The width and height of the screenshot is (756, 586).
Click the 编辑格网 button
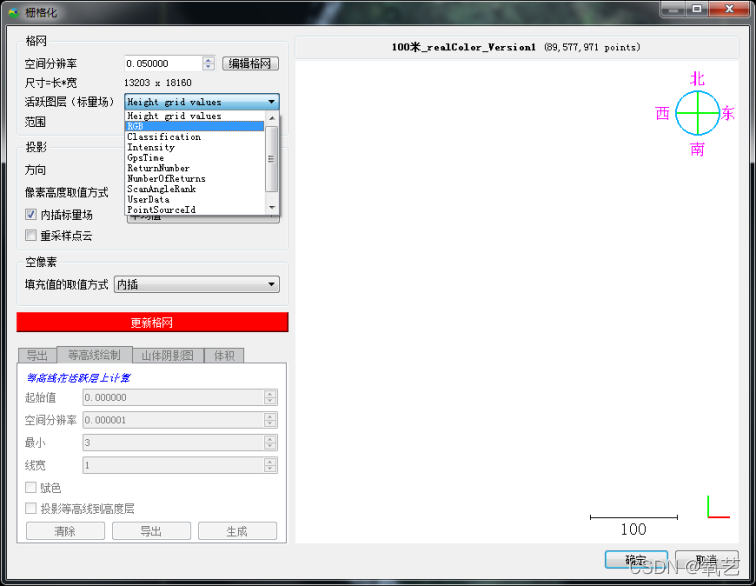(x=250, y=63)
